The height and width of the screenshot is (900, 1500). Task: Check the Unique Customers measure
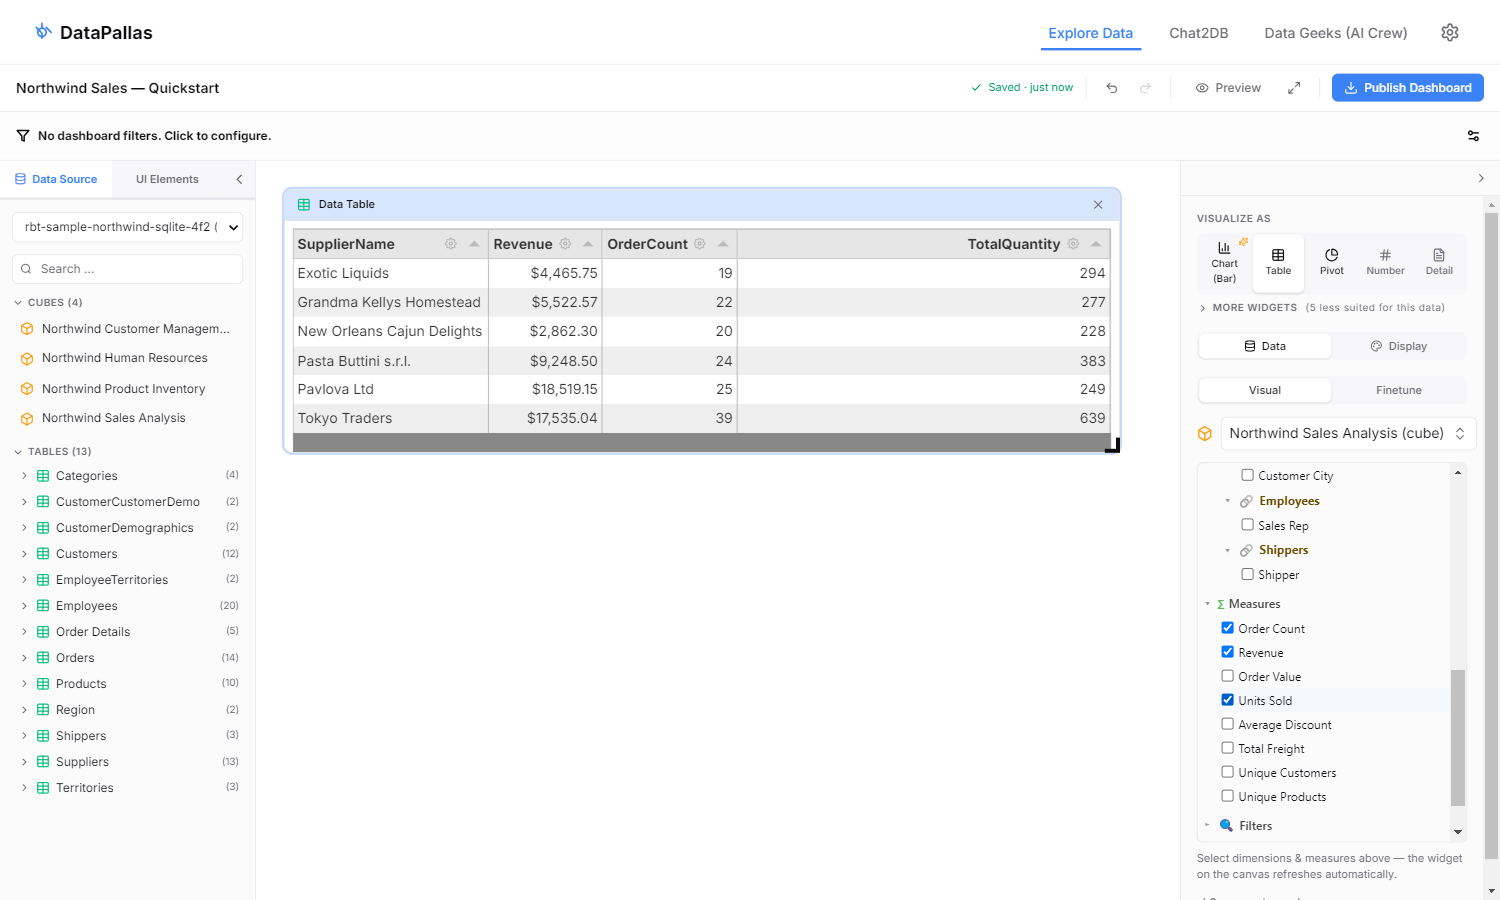coord(1227,772)
